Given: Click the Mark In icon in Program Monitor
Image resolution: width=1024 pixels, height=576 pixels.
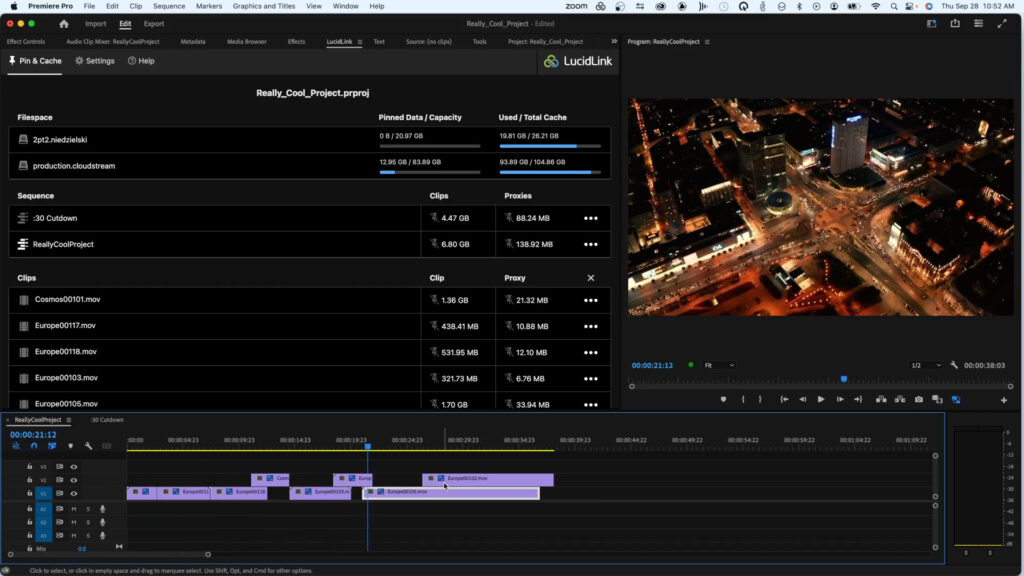Looking at the screenshot, I should [x=743, y=401].
